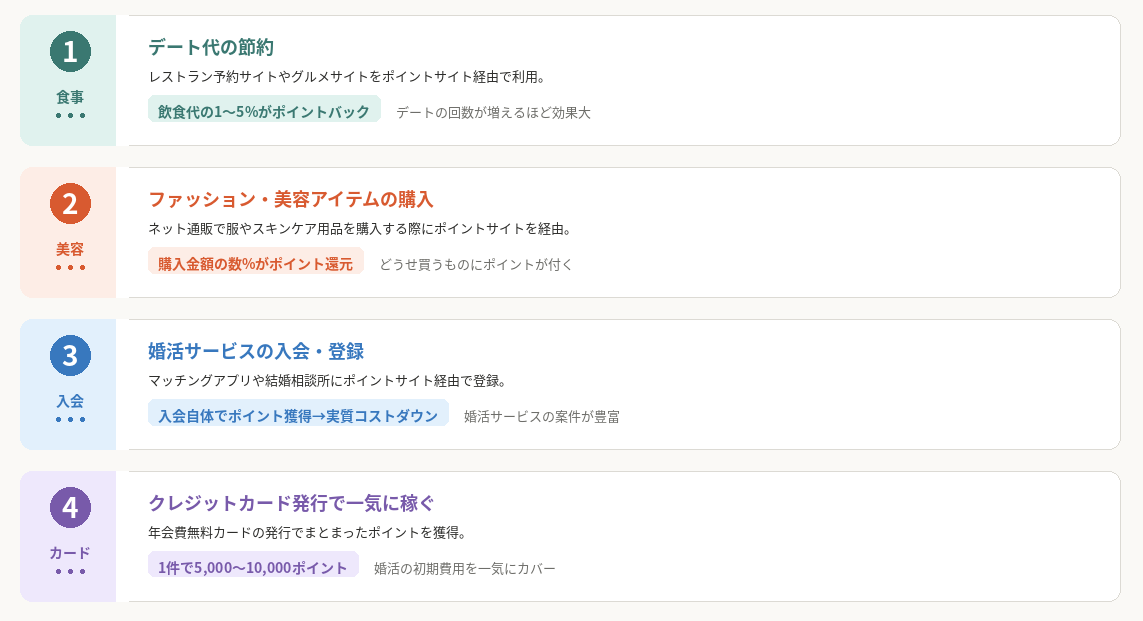The image size is (1143, 621).
Task: Click the 1件で5,000〜10,000ポイント badge
Action: click(253, 567)
